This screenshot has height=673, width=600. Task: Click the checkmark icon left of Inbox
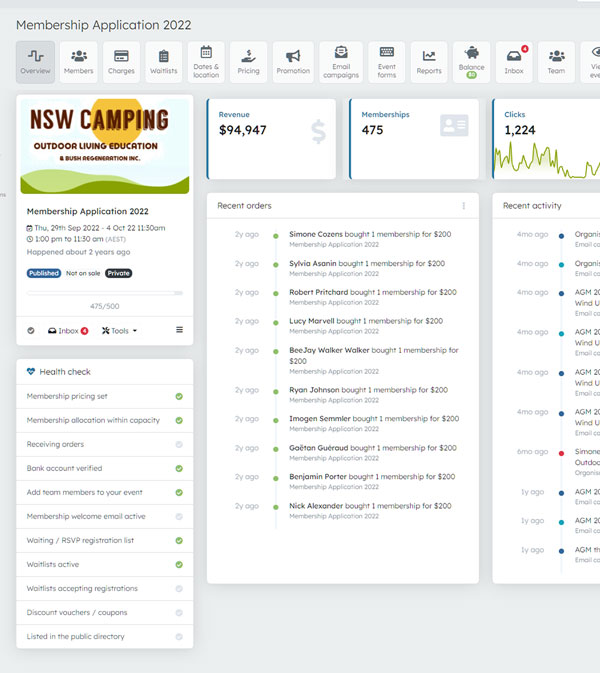point(31,331)
